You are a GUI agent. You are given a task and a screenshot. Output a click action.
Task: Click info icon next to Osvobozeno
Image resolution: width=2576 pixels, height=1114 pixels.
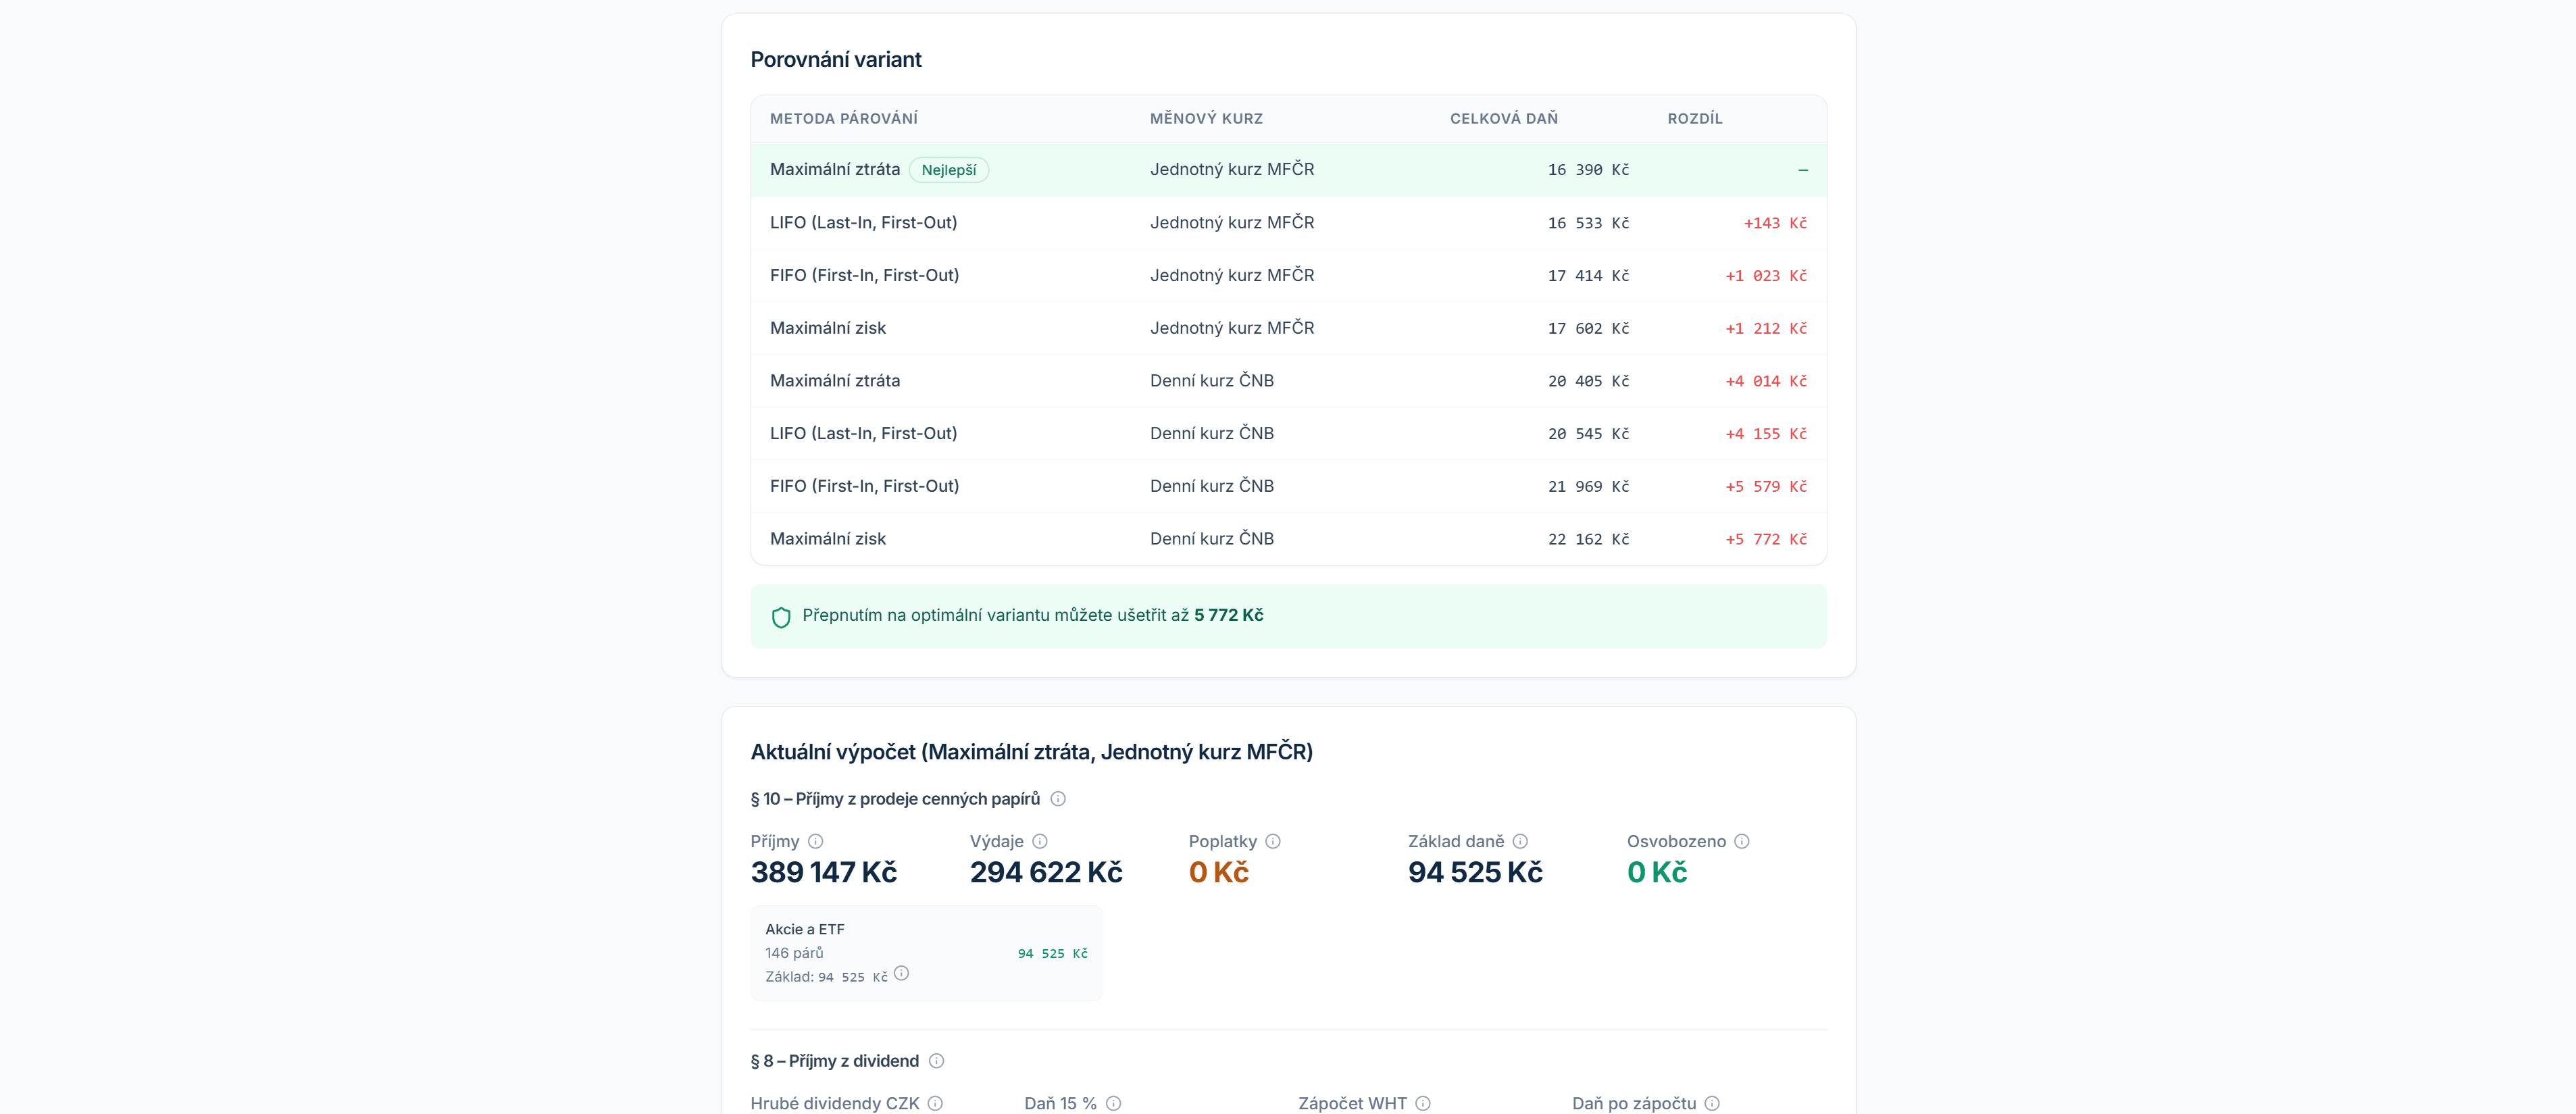click(x=1742, y=841)
